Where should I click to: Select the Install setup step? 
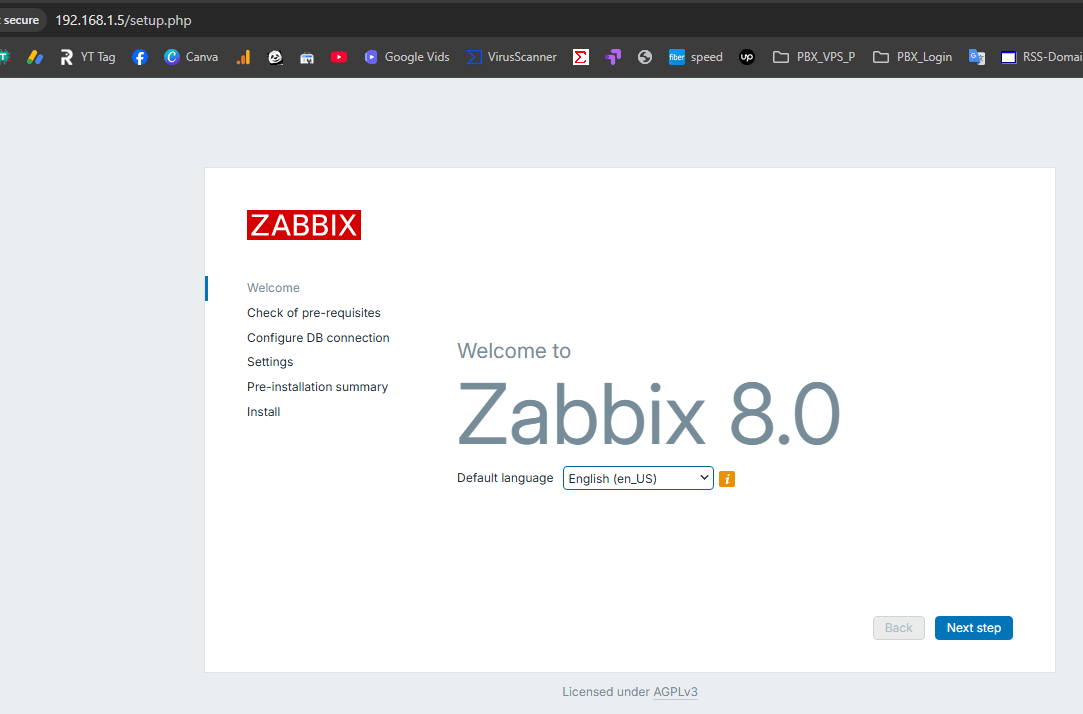[x=264, y=412]
